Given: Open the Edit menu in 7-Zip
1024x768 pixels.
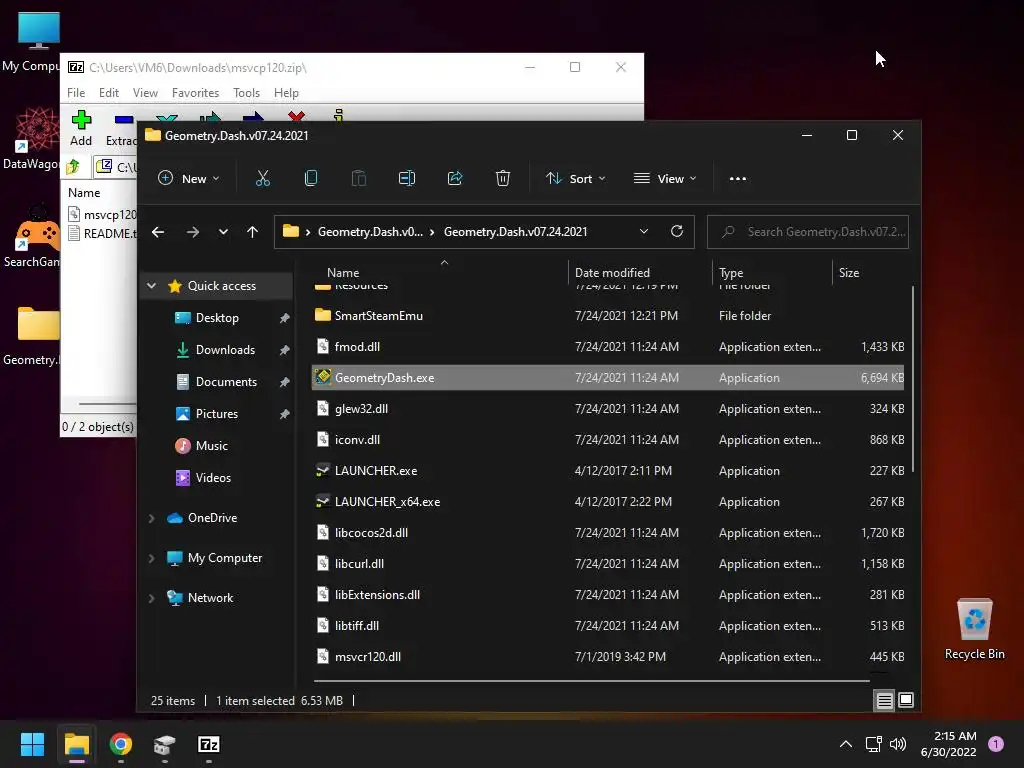Looking at the screenshot, I should click(108, 93).
